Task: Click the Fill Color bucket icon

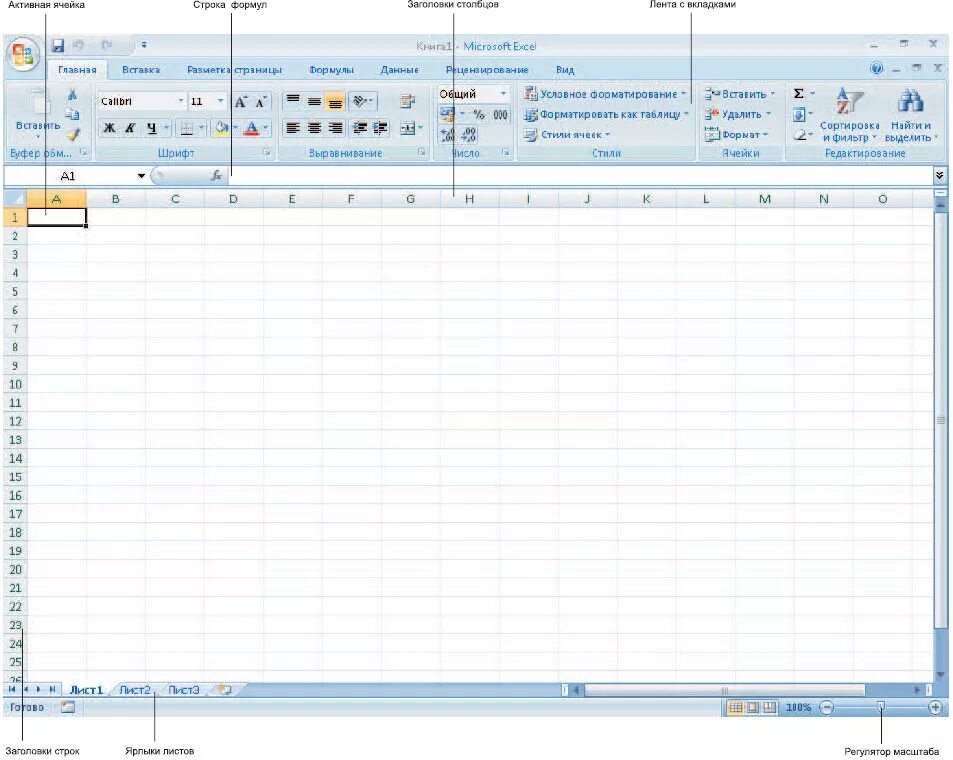Action: pyautogui.click(x=221, y=128)
